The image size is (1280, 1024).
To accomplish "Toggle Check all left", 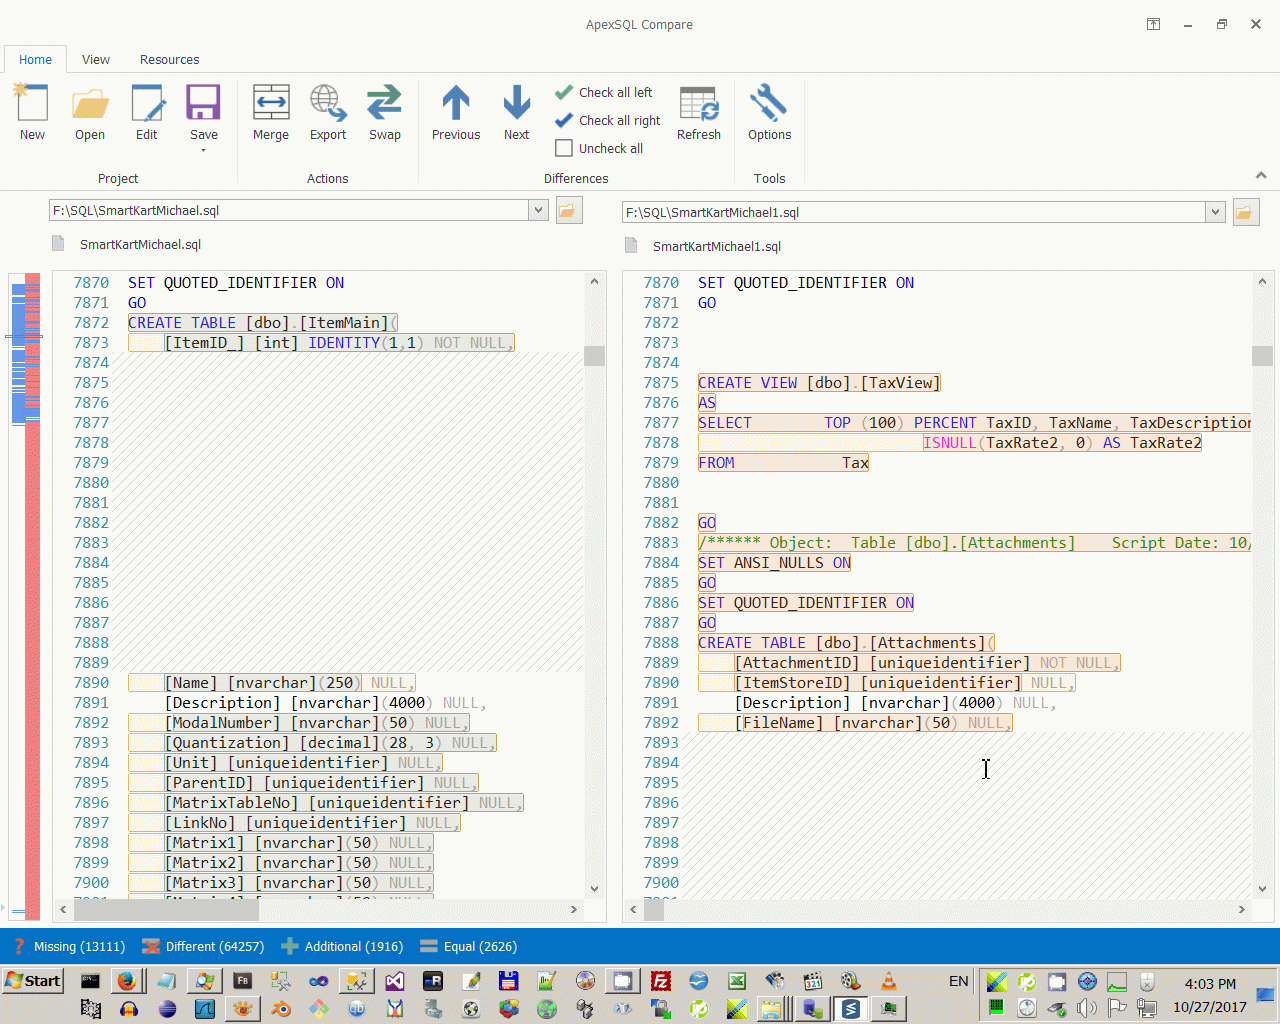I will coord(604,92).
